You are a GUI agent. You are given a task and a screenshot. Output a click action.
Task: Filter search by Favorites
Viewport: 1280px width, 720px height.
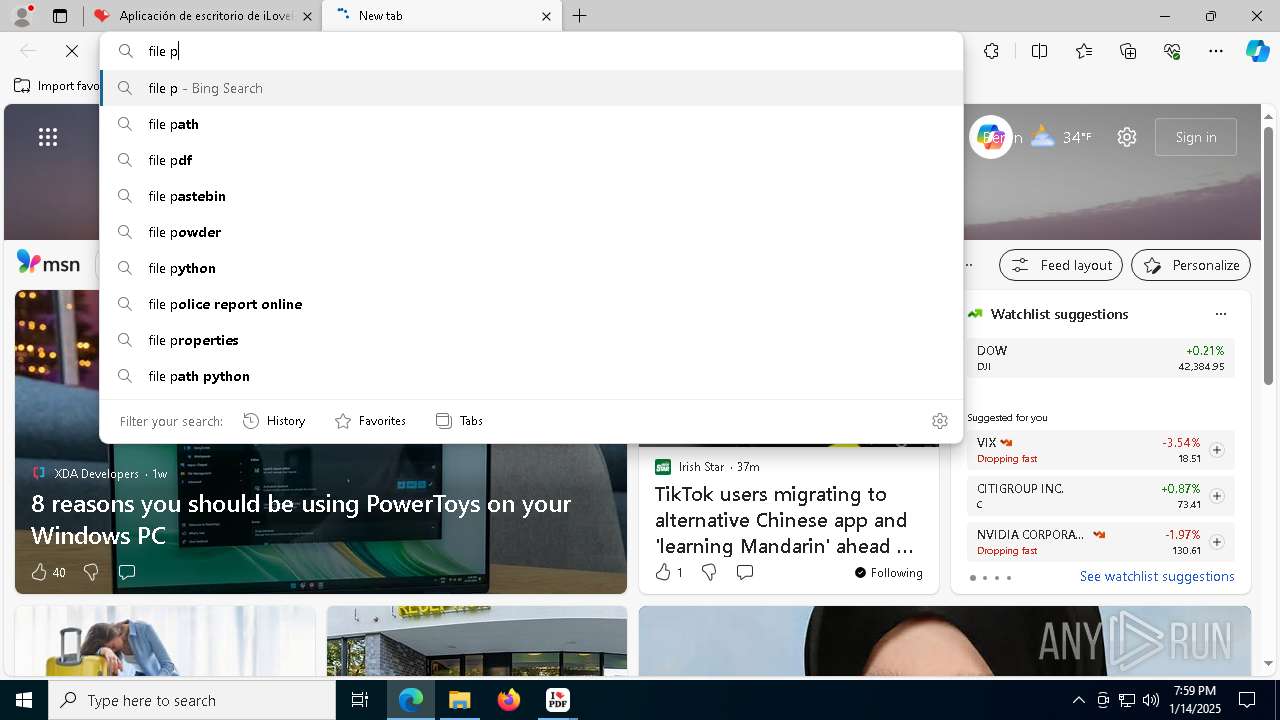point(370,421)
